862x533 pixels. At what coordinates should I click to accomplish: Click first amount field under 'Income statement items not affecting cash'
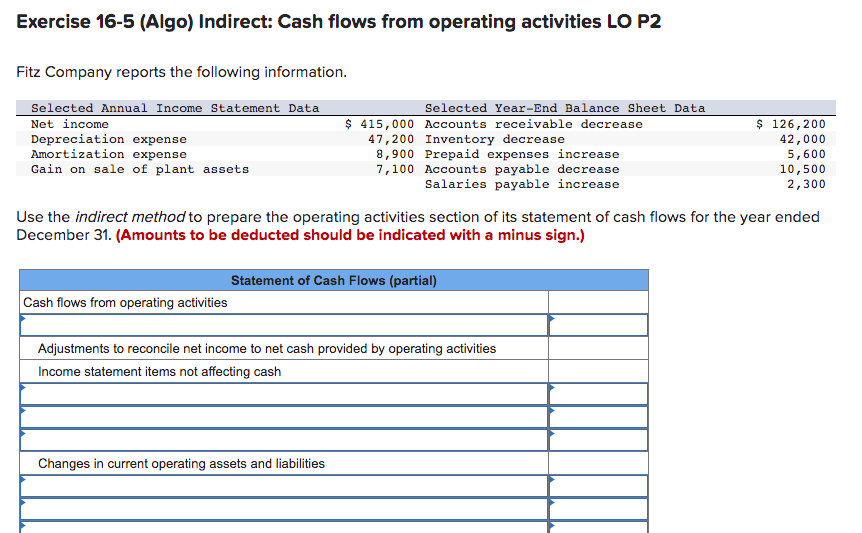(598, 395)
